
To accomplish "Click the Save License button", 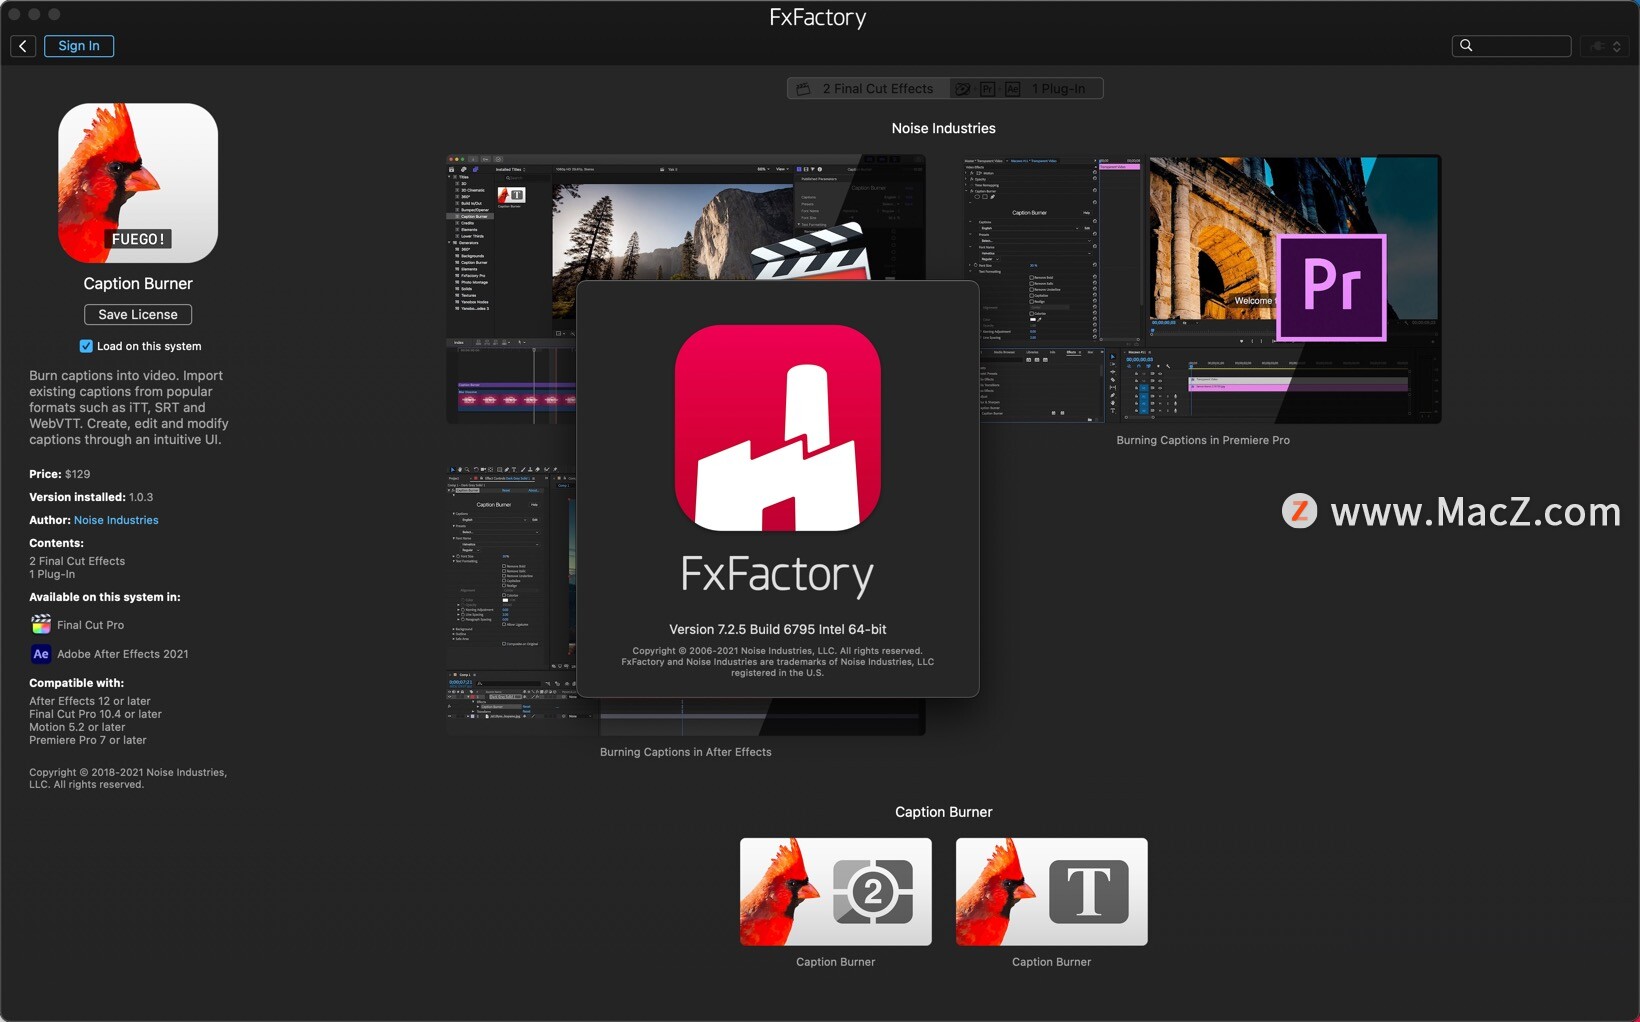I will [138, 315].
